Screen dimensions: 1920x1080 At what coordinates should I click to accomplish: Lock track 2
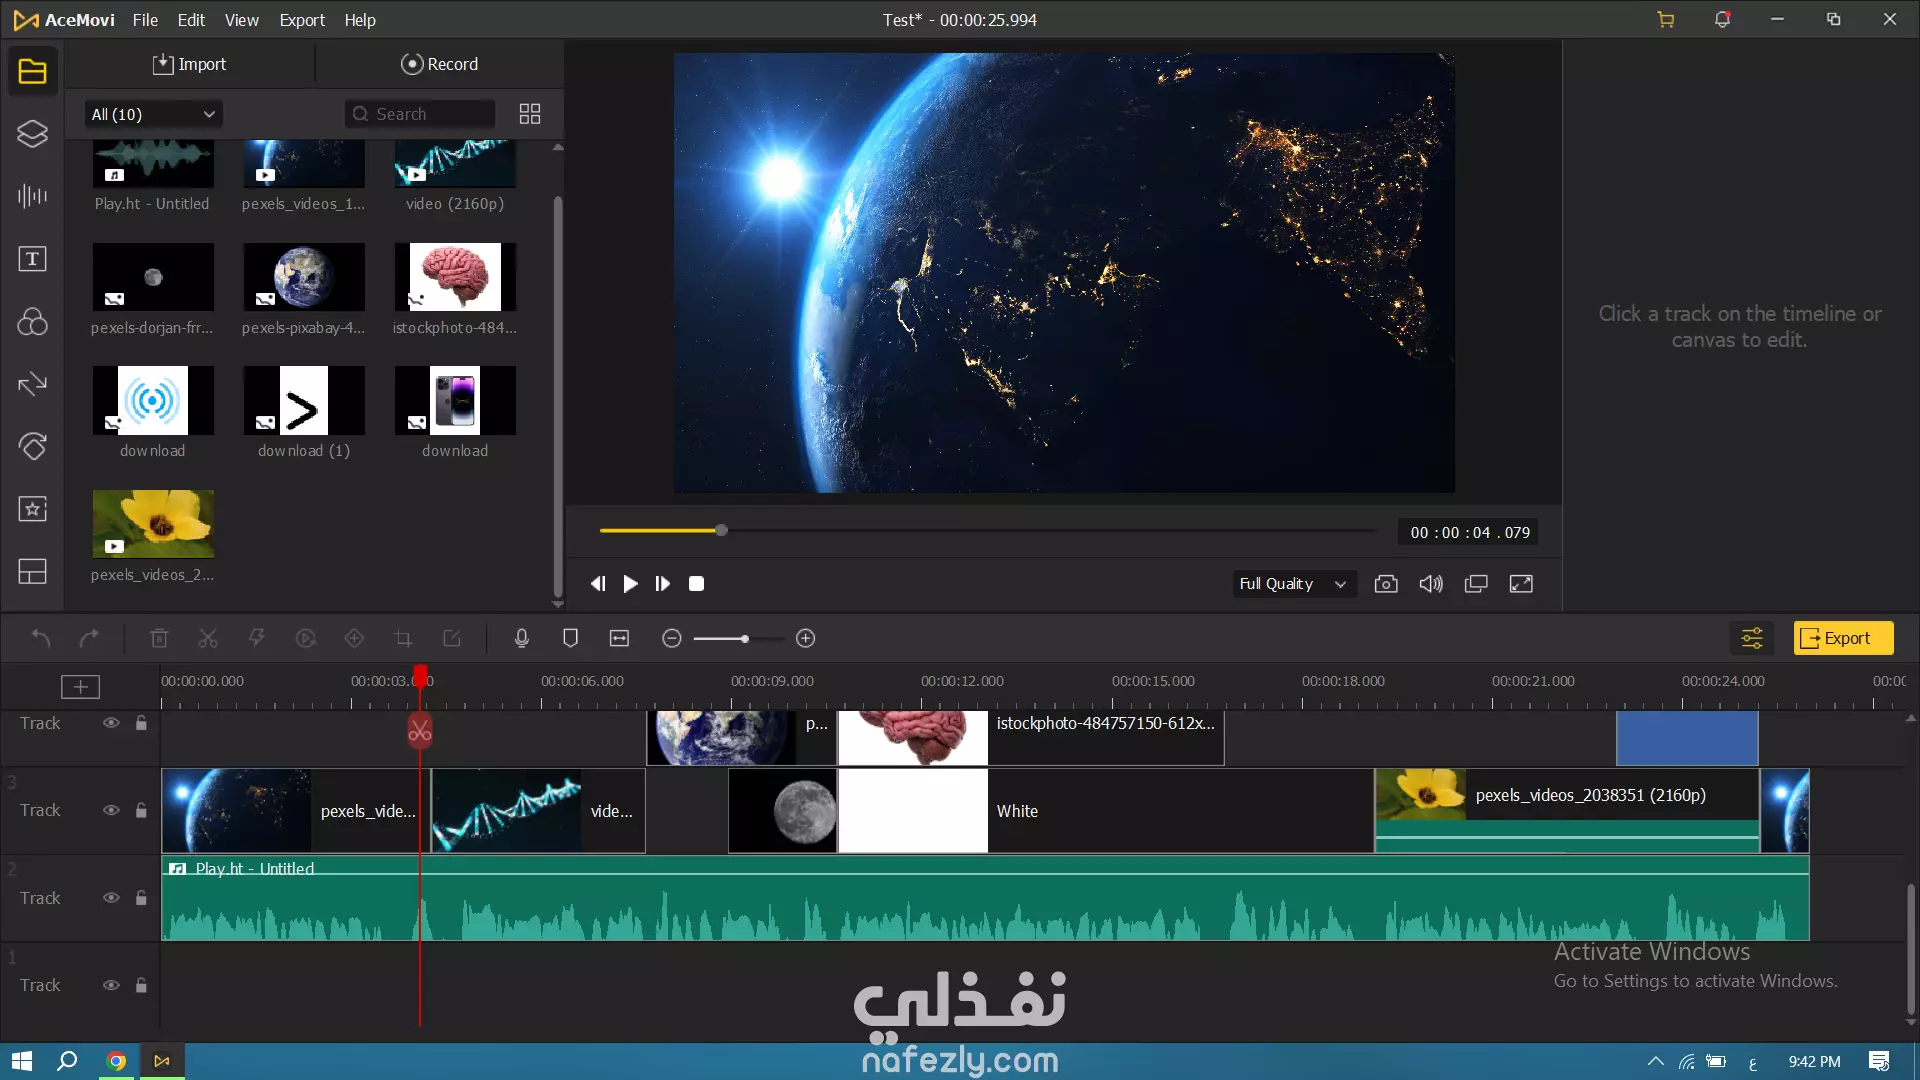click(x=141, y=898)
